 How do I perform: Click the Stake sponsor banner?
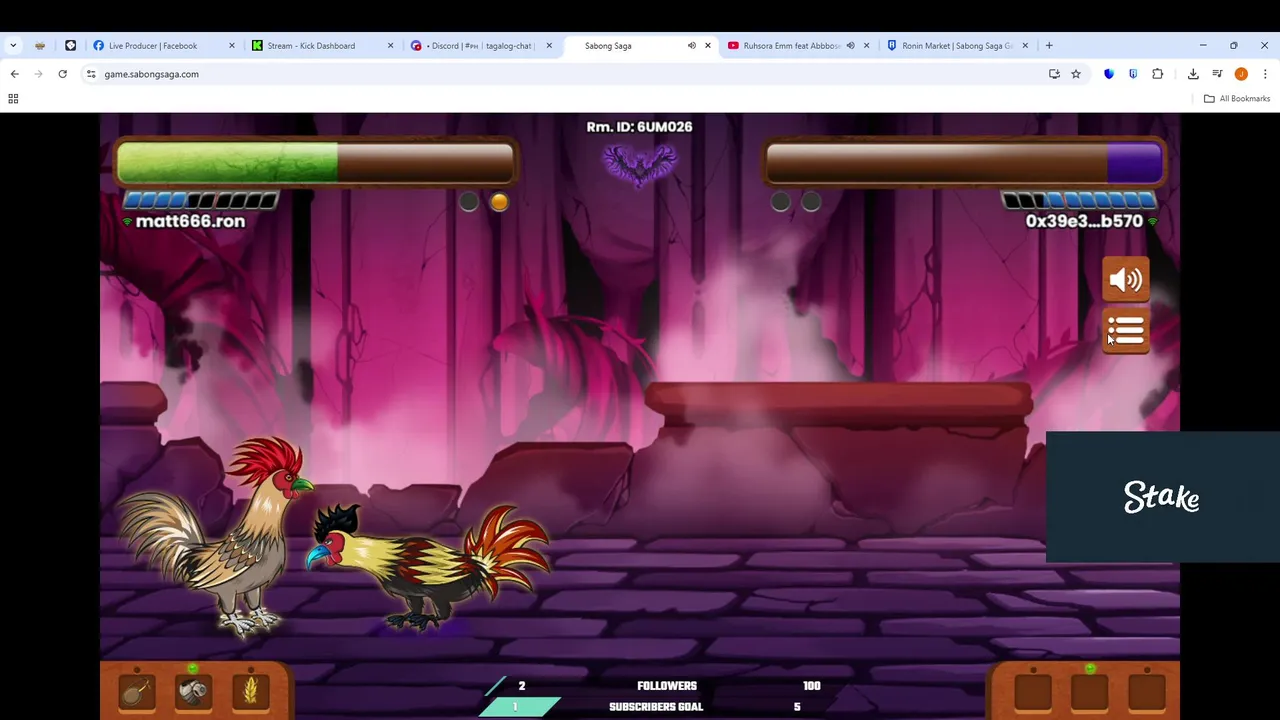coord(1162,497)
